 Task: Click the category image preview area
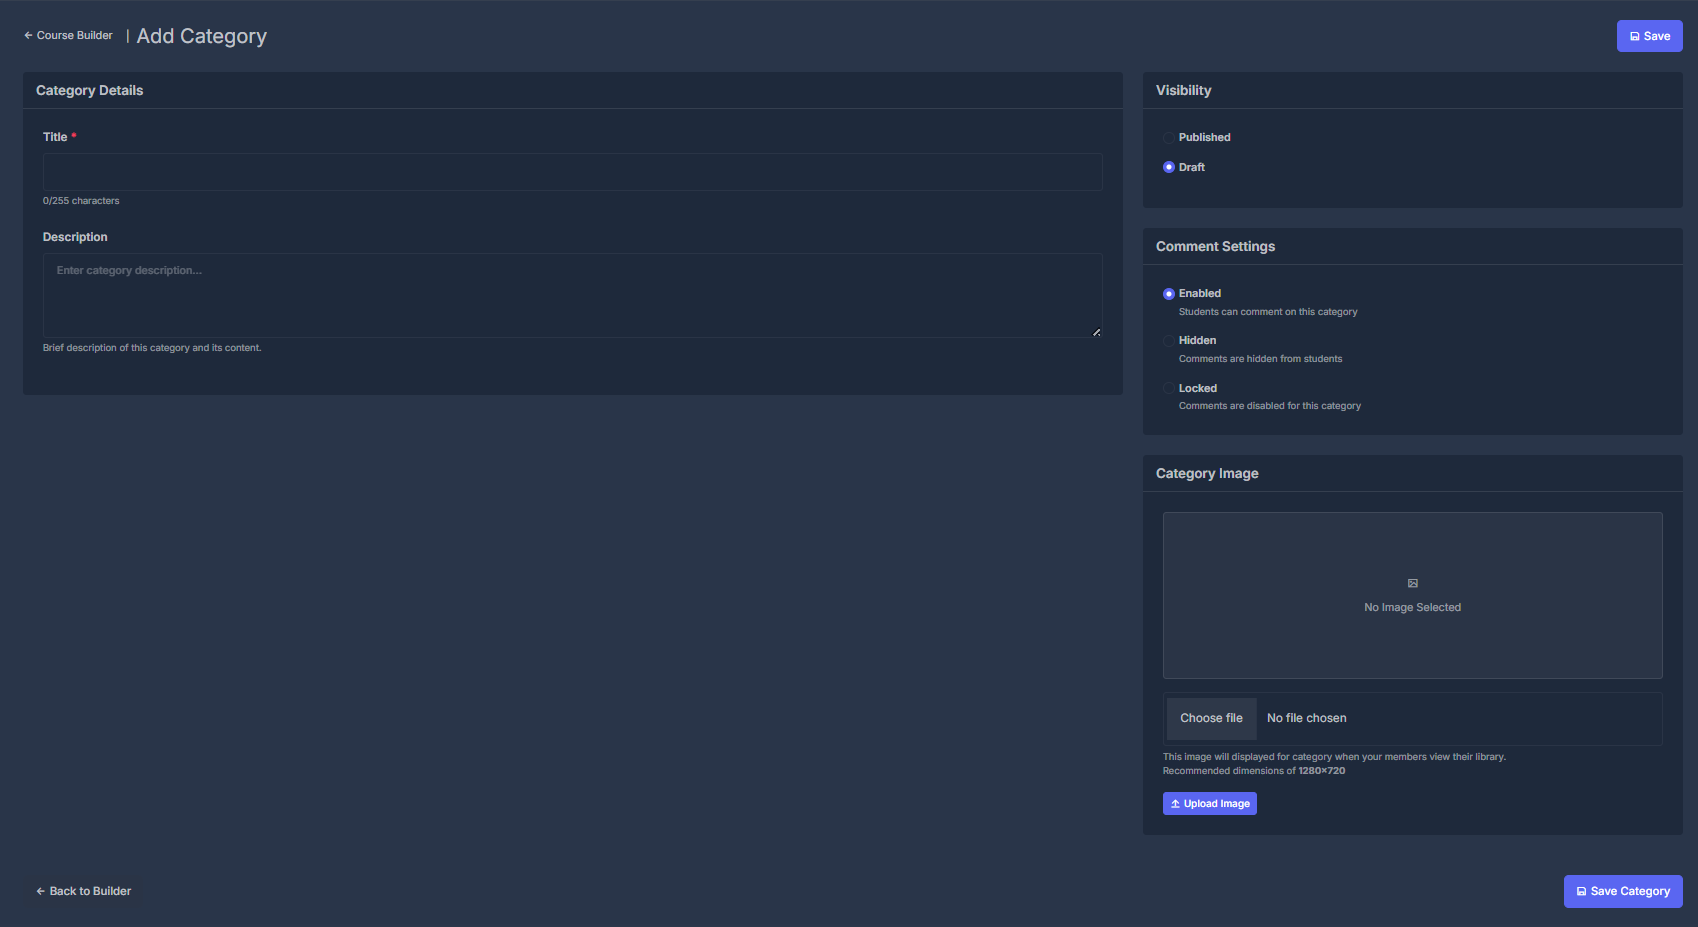(x=1412, y=595)
